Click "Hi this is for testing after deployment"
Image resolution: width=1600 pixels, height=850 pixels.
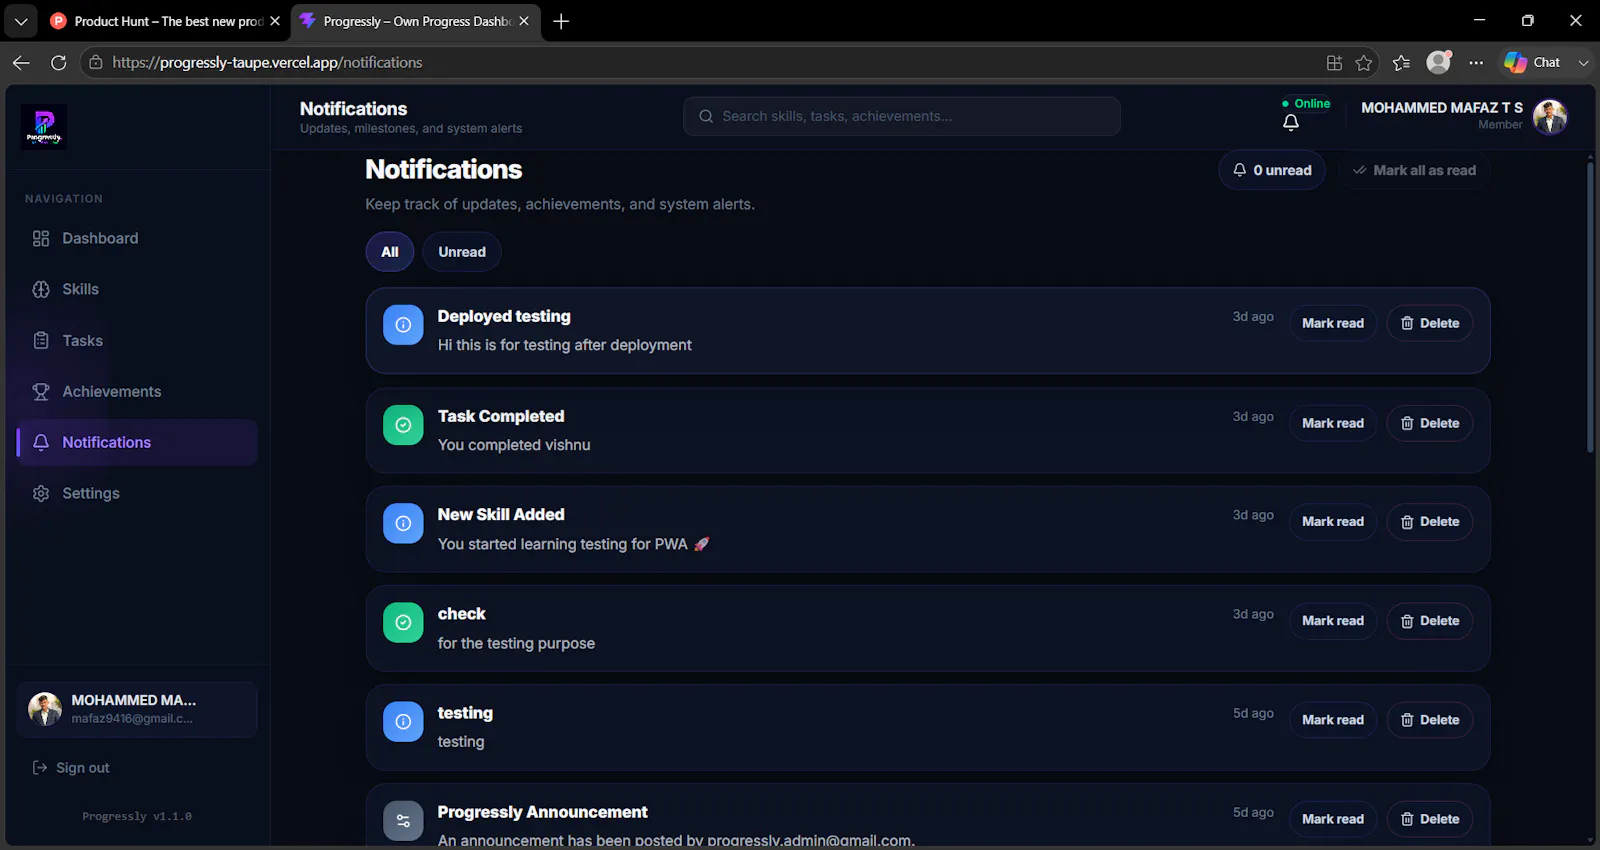[565, 345]
